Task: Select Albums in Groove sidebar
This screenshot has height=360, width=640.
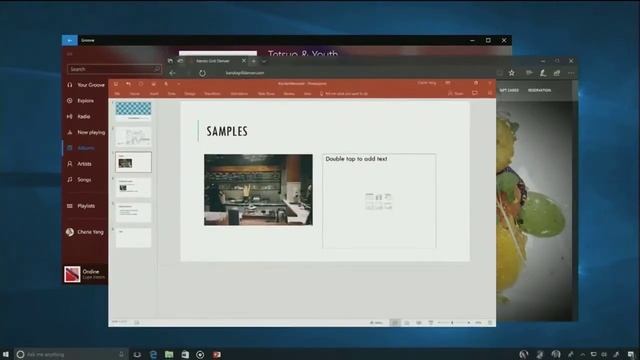Action: (81, 148)
